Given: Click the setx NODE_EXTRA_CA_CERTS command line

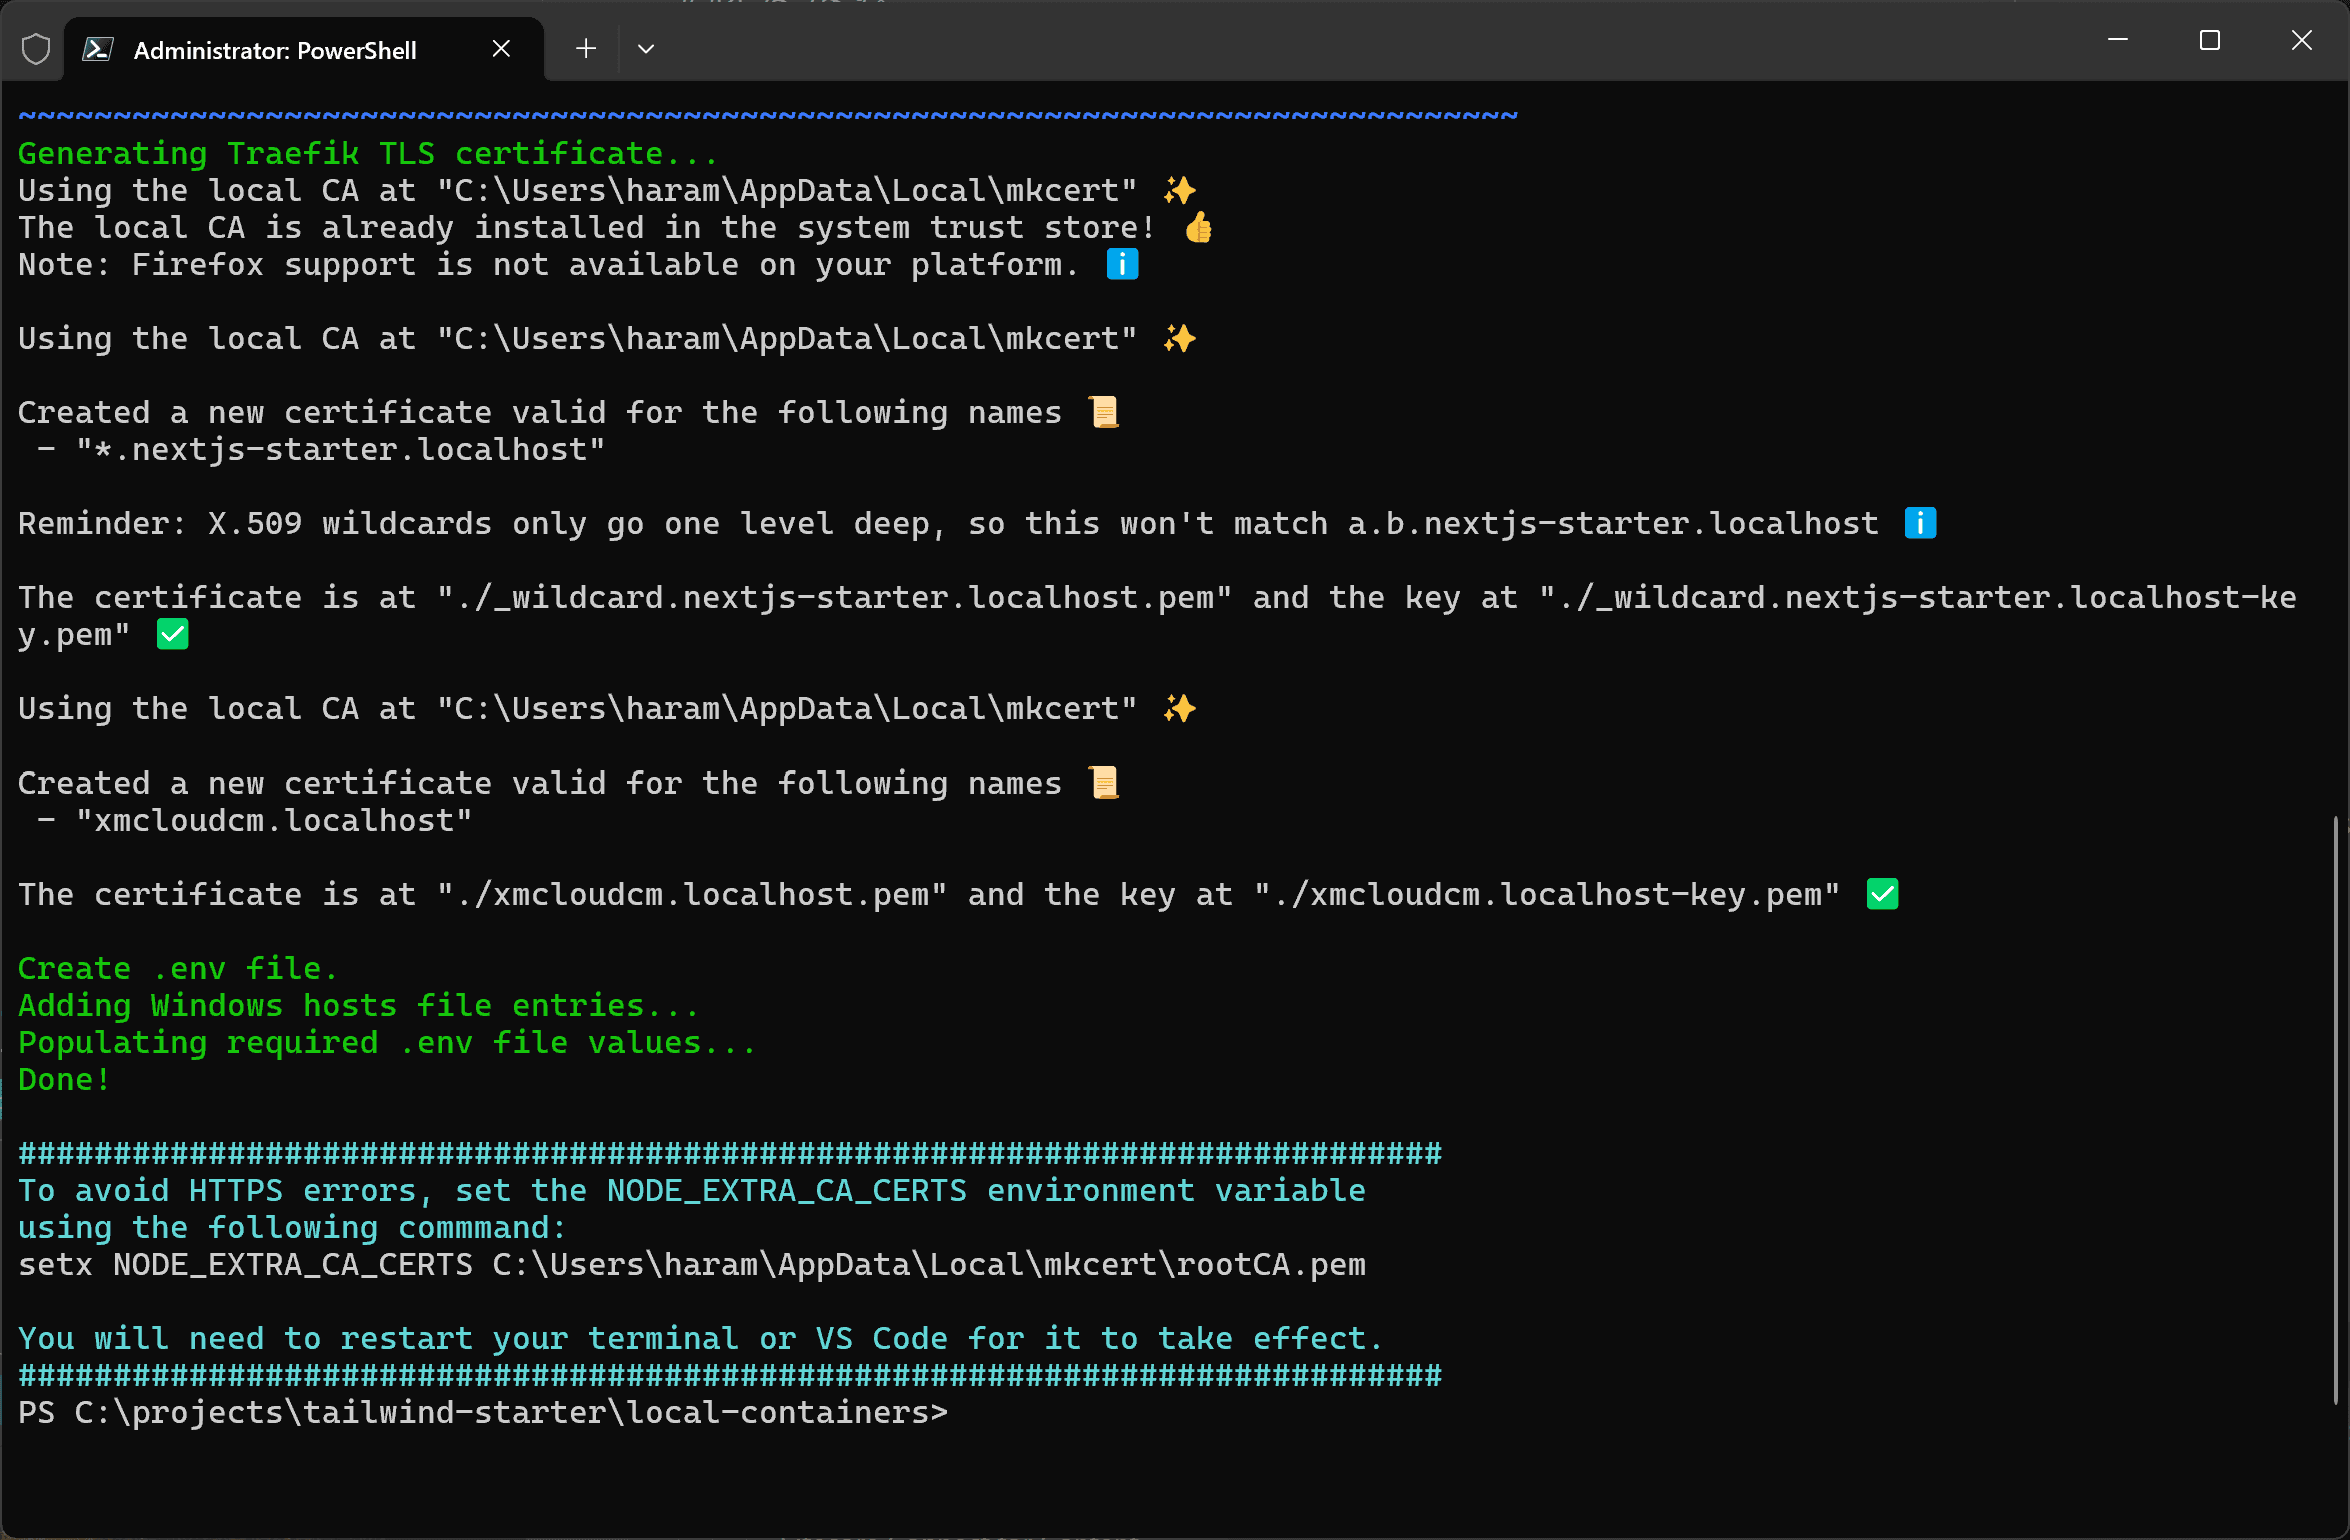Looking at the screenshot, I should 691,1265.
